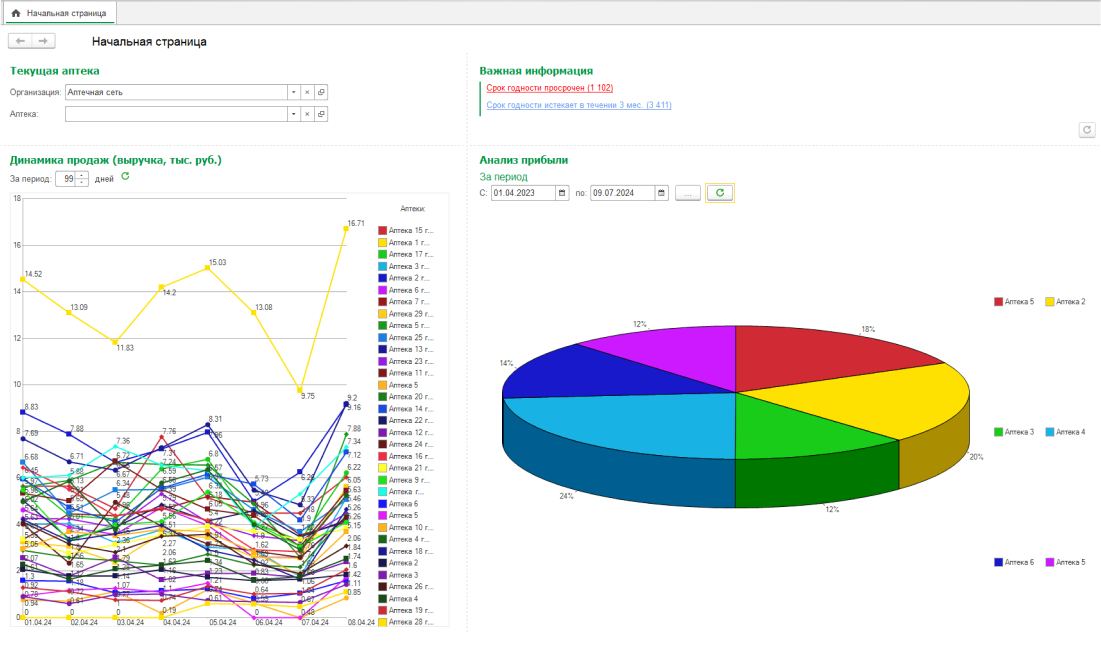Screen dimensions: 1101x661
Task: Refresh the sales dynamics chart
Action: [x=125, y=177]
